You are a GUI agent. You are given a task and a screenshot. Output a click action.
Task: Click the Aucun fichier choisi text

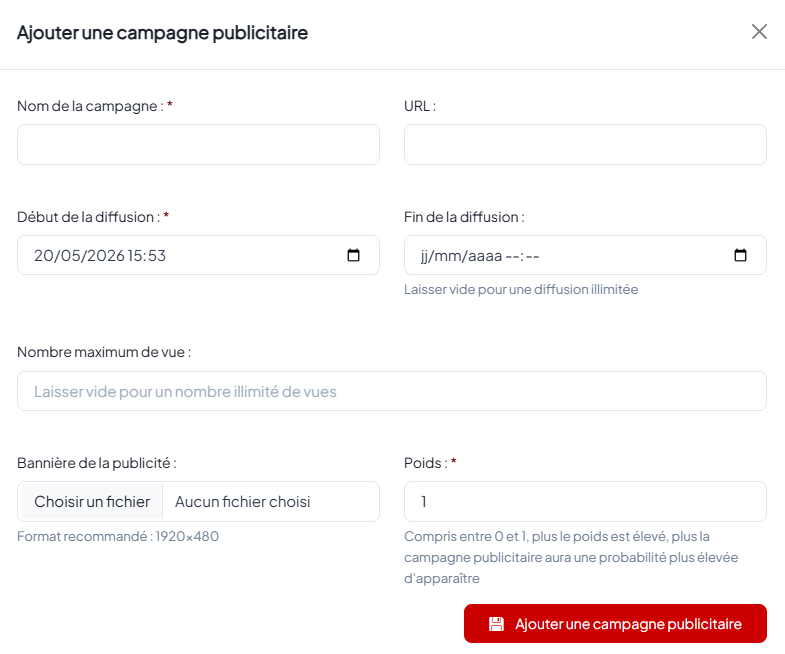[243, 502]
